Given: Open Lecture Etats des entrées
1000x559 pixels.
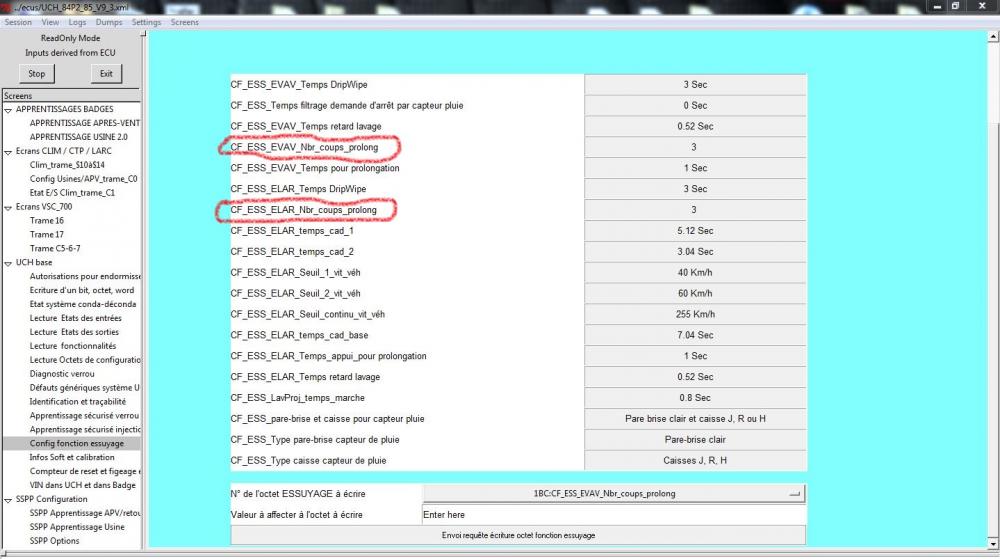Looking at the screenshot, I should pyautogui.click(x=75, y=318).
